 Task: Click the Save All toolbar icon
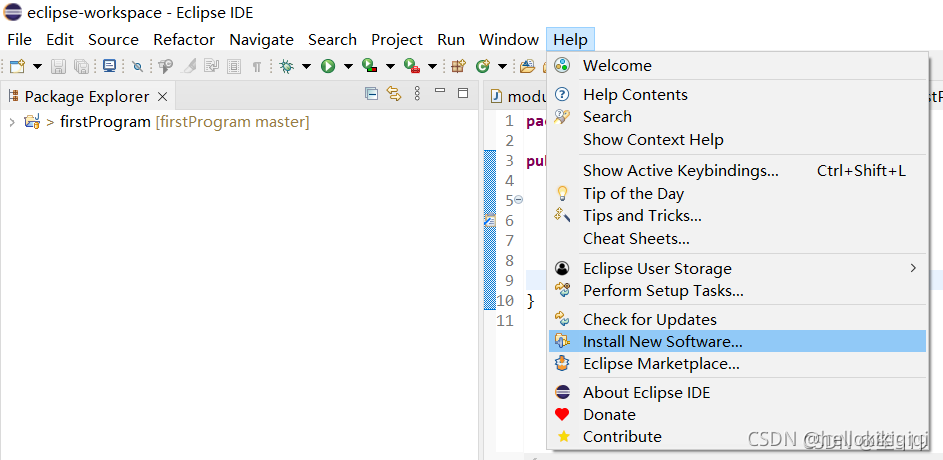coord(81,66)
